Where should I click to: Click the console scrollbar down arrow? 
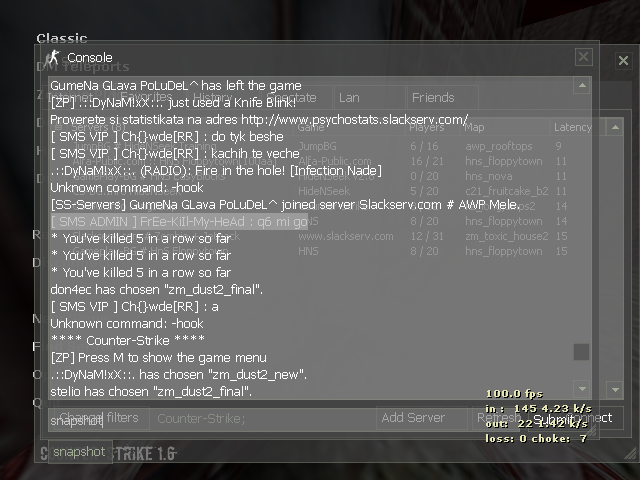point(582,389)
